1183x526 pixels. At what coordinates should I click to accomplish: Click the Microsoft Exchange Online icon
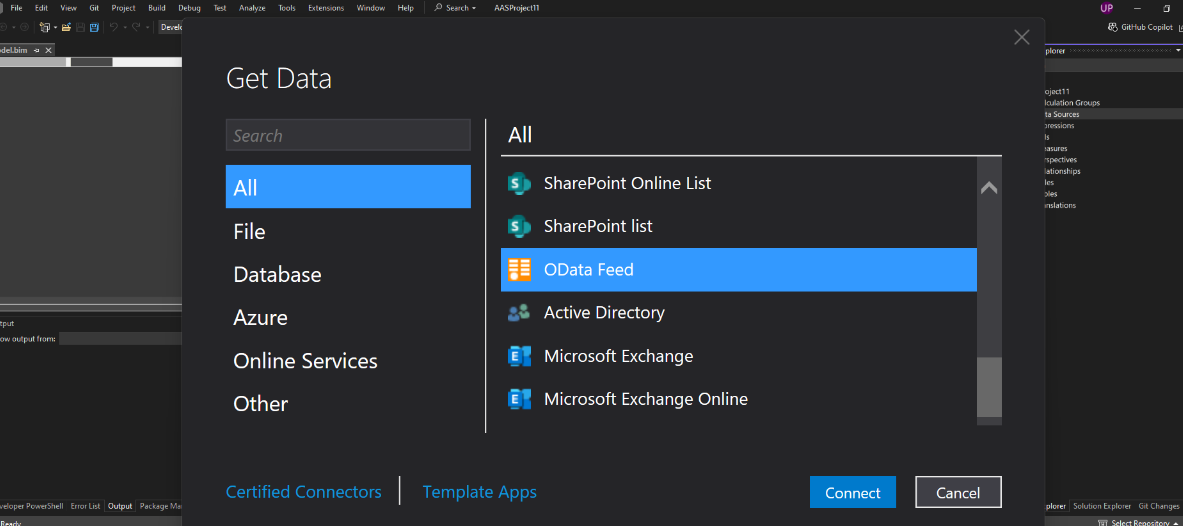tap(519, 398)
